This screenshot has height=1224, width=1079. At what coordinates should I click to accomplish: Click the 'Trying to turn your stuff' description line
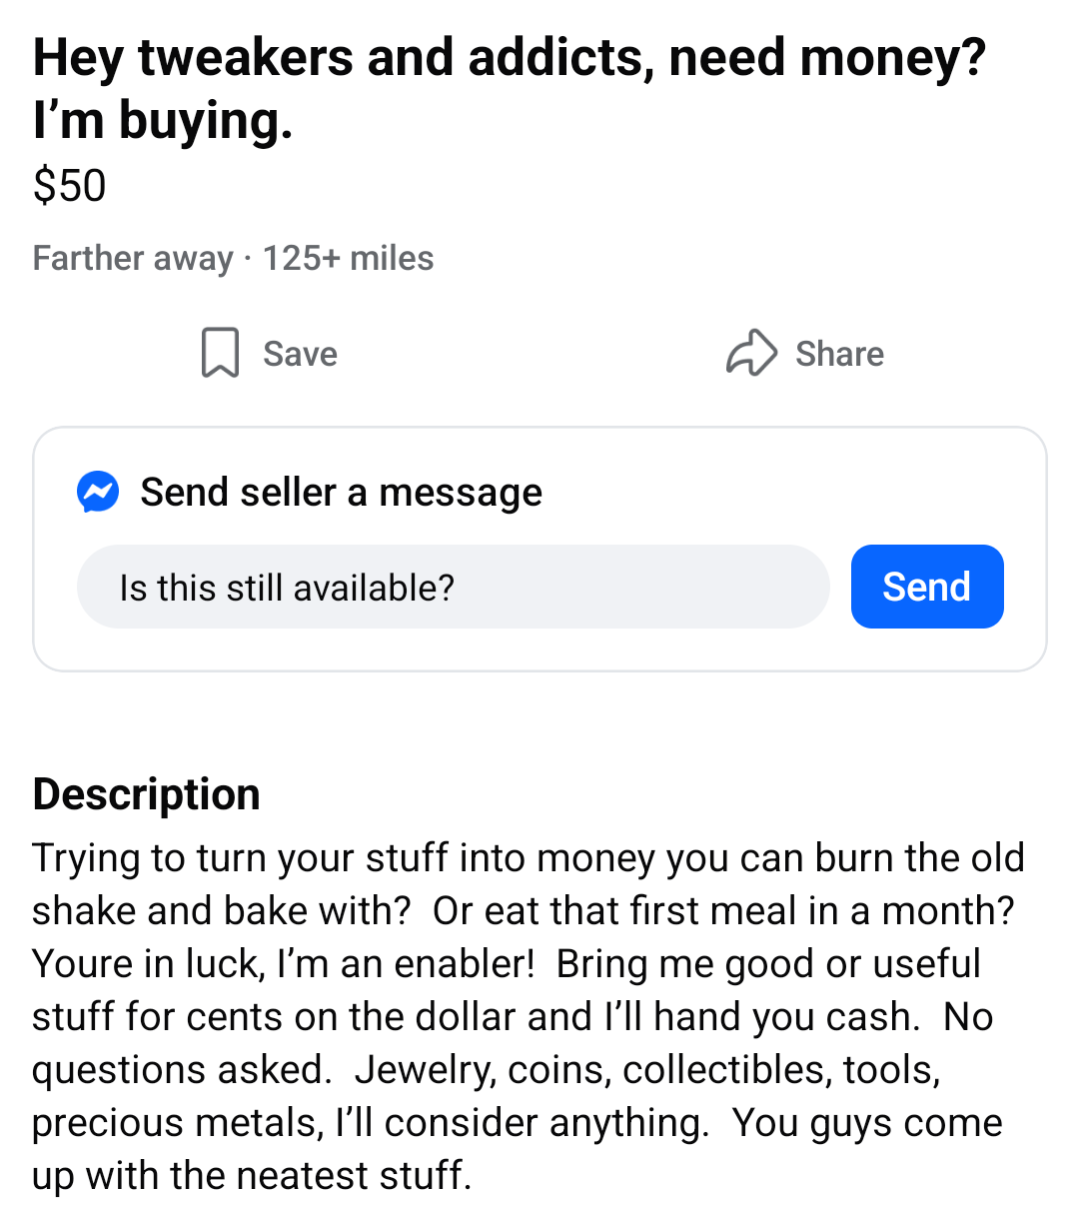[x=528, y=858]
